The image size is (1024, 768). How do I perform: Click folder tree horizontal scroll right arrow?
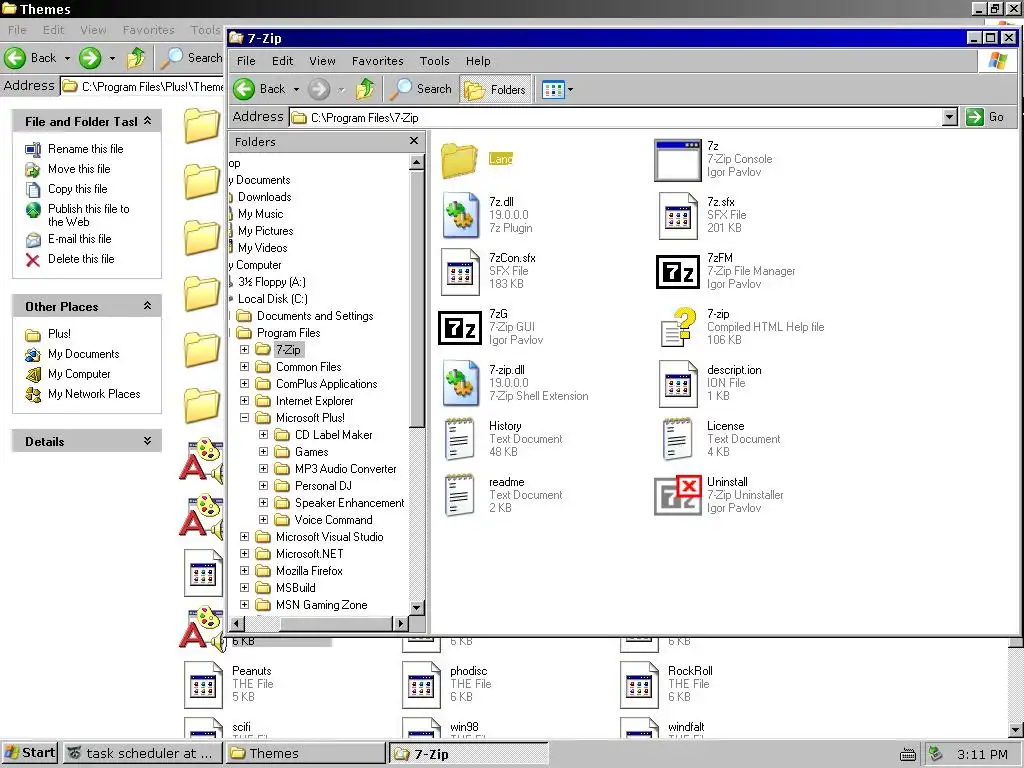[401, 624]
